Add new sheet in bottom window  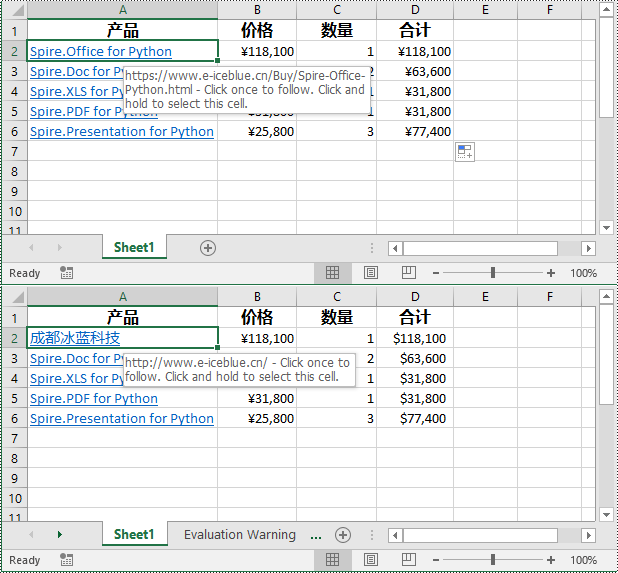tap(343, 535)
